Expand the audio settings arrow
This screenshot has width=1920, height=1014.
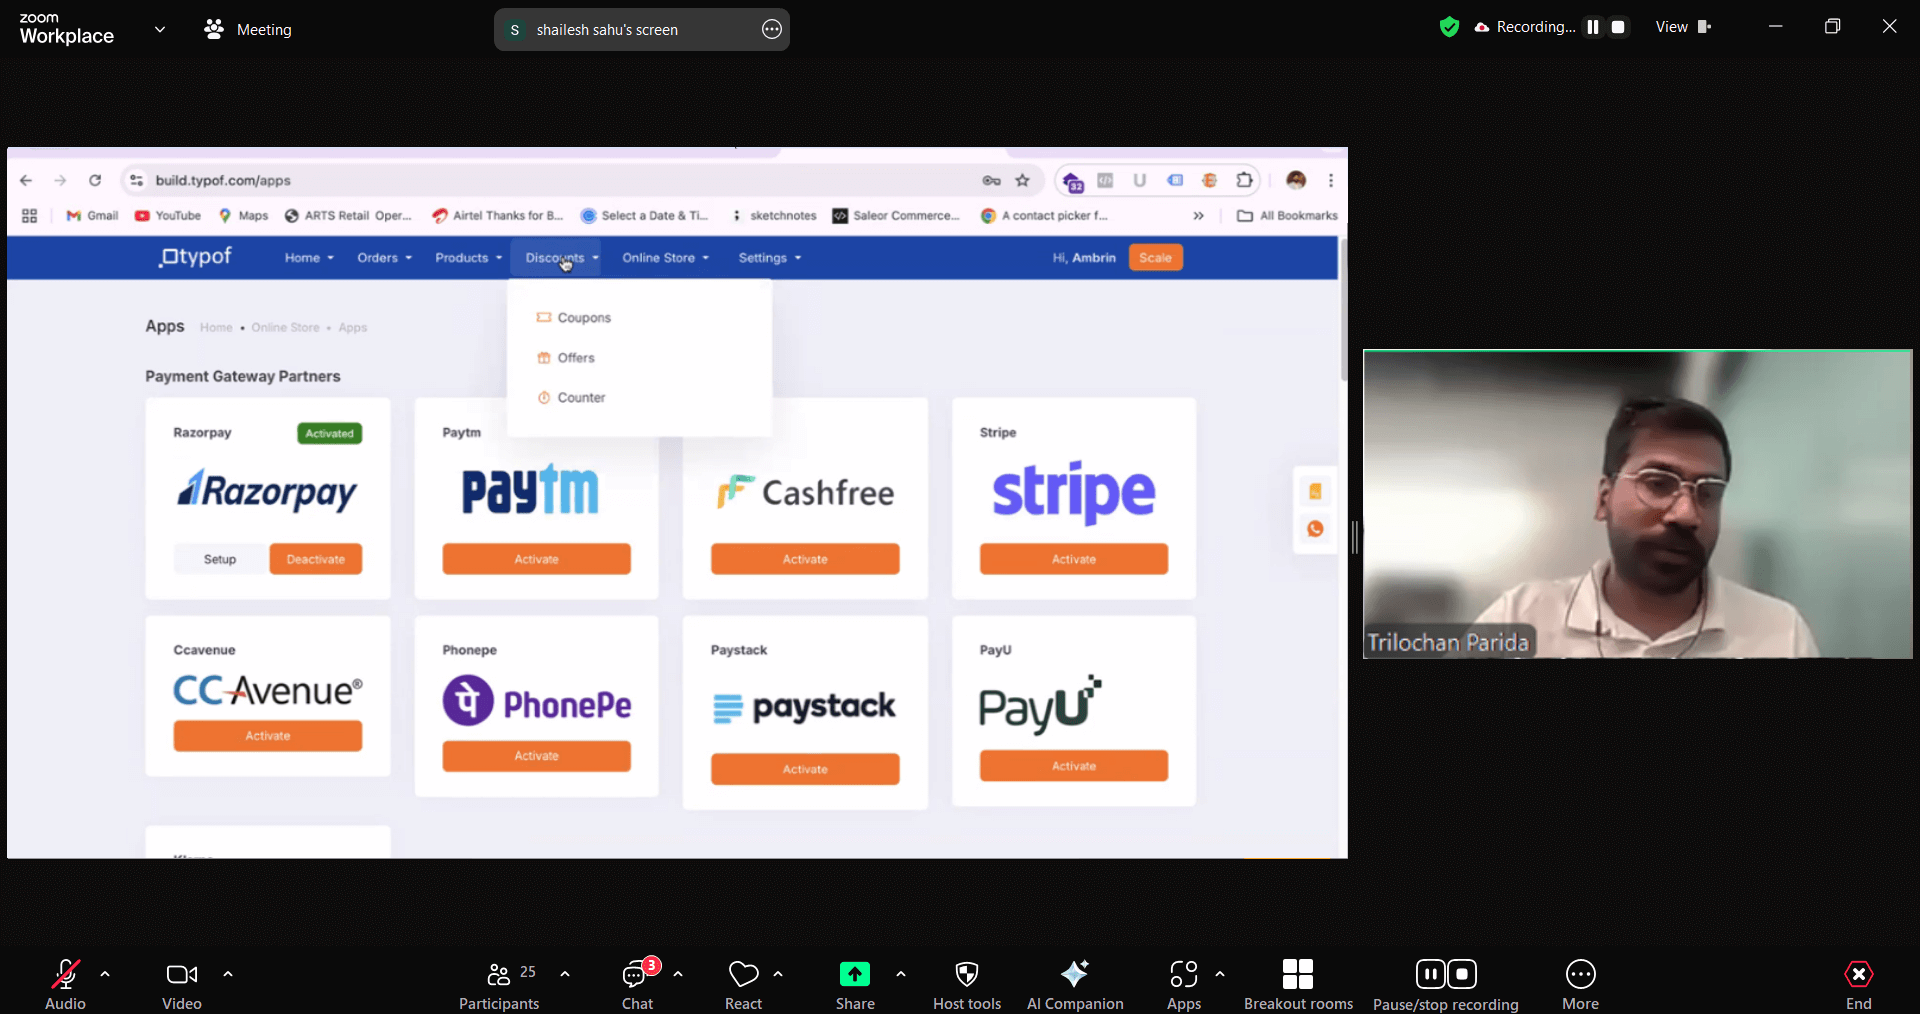pos(105,974)
